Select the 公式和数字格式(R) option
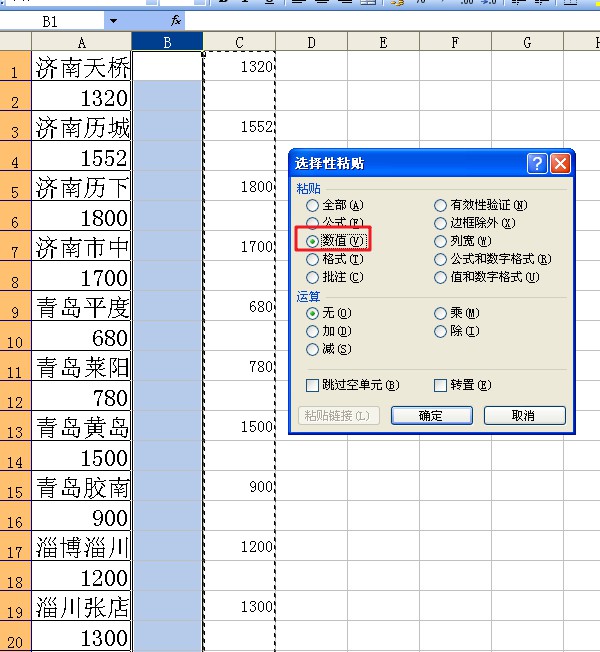The width and height of the screenshot is (600, 652). (x=493, y=259)
